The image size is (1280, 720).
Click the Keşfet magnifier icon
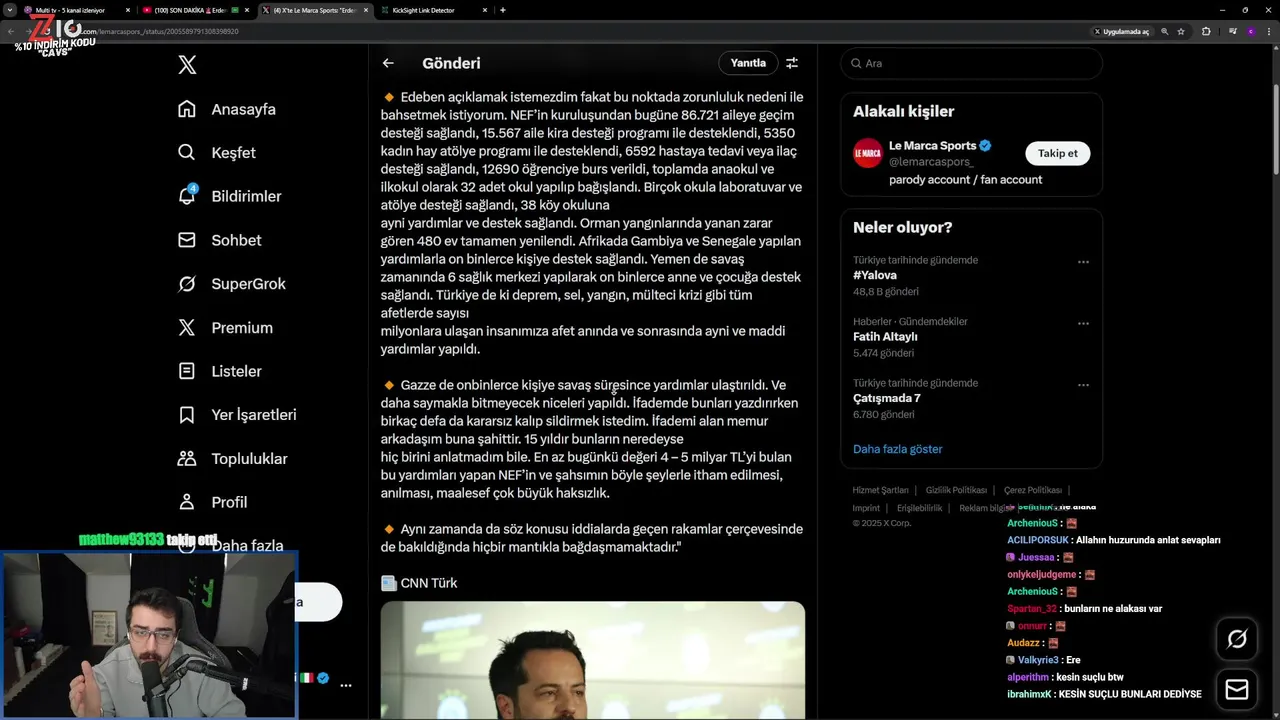click(187, 153)
